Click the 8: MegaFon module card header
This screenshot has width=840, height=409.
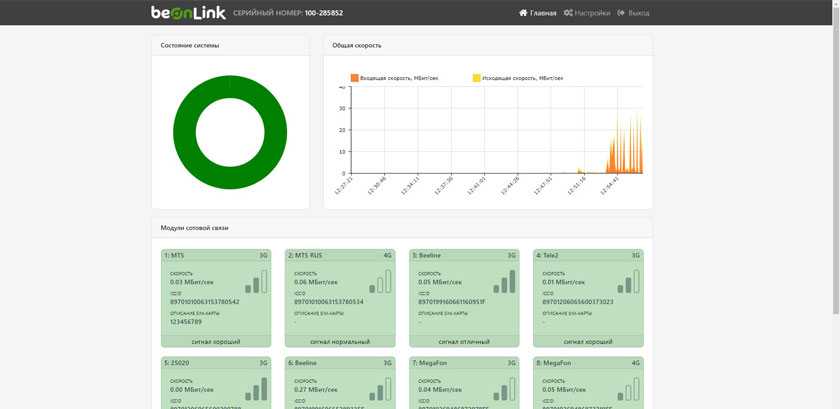[588, 363]
